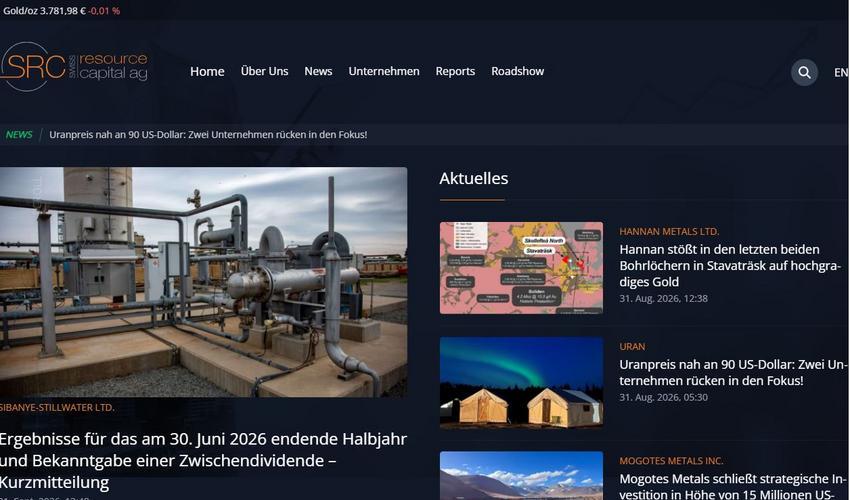The width and height of the screenshot is (850, 500).
Task: Click the Aktuelles section heading
Action: (474, 178)
